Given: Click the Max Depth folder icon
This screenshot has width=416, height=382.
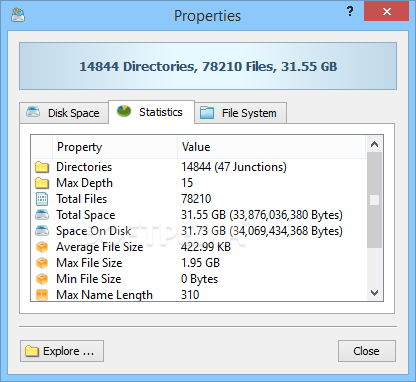Looking at the screenshot, I should tap(42, 183).
